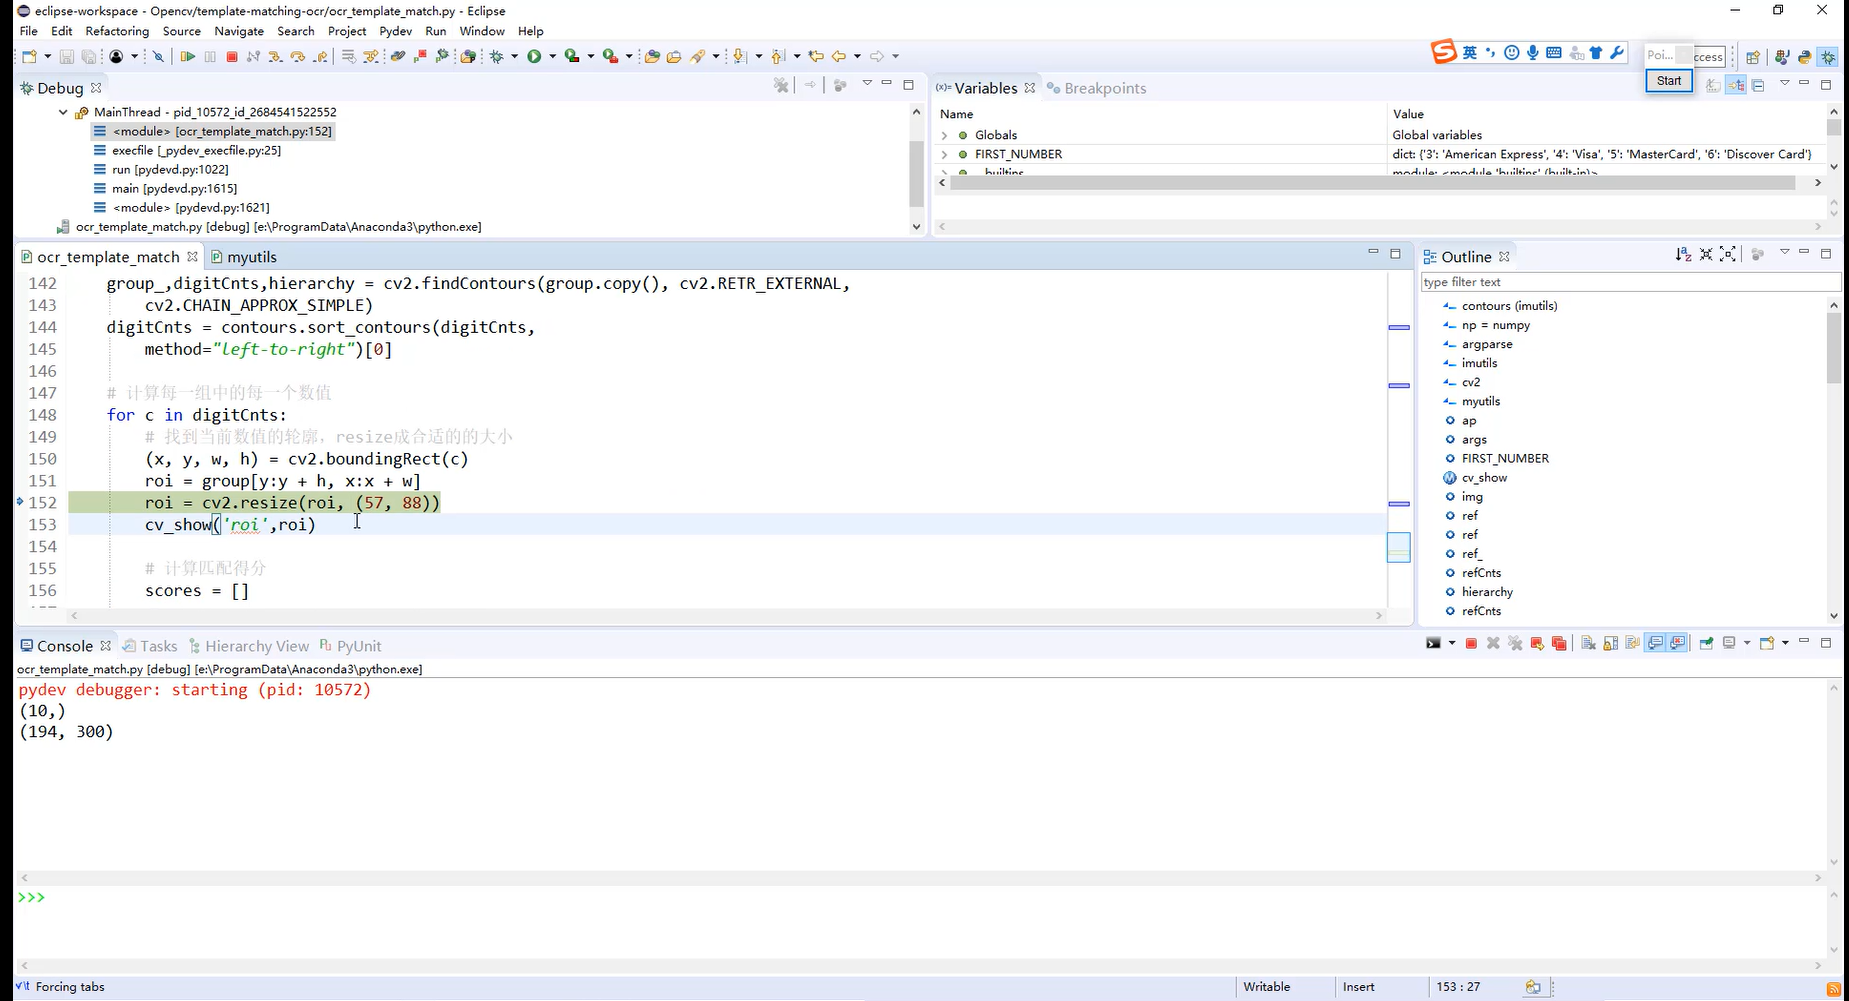Click the Disconnect debug icon
Viewport: 1849px width, 1001px height.
(x=253, y=56)
